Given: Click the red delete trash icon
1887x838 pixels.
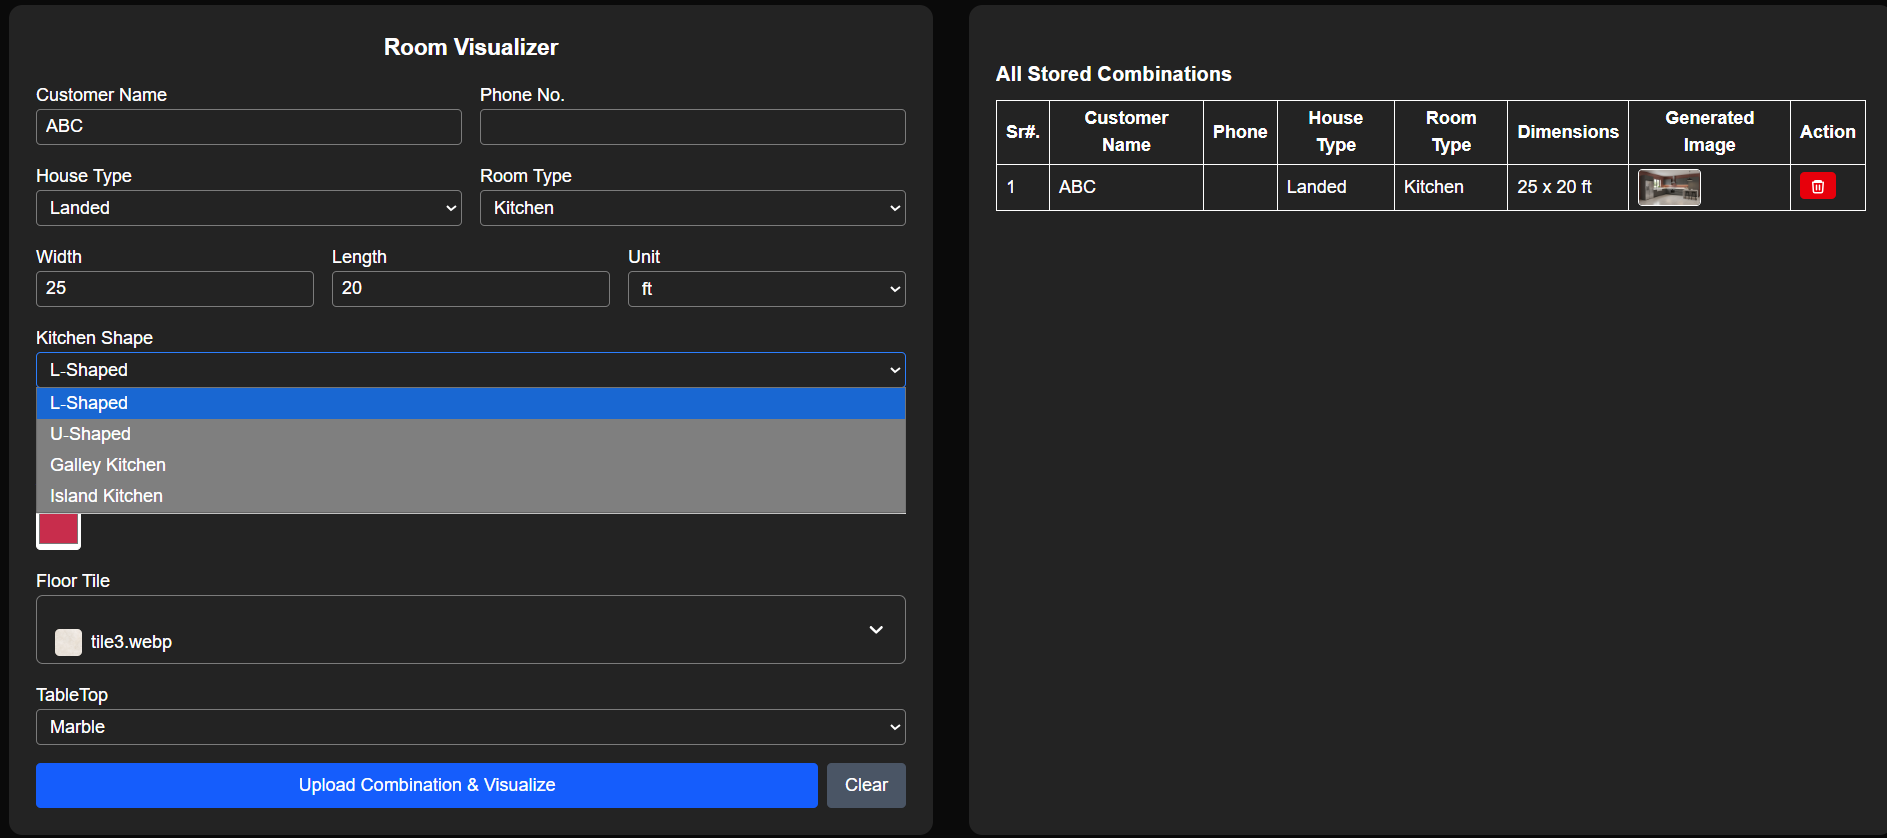Looking at the screenshot, I should click(1817, 187).
